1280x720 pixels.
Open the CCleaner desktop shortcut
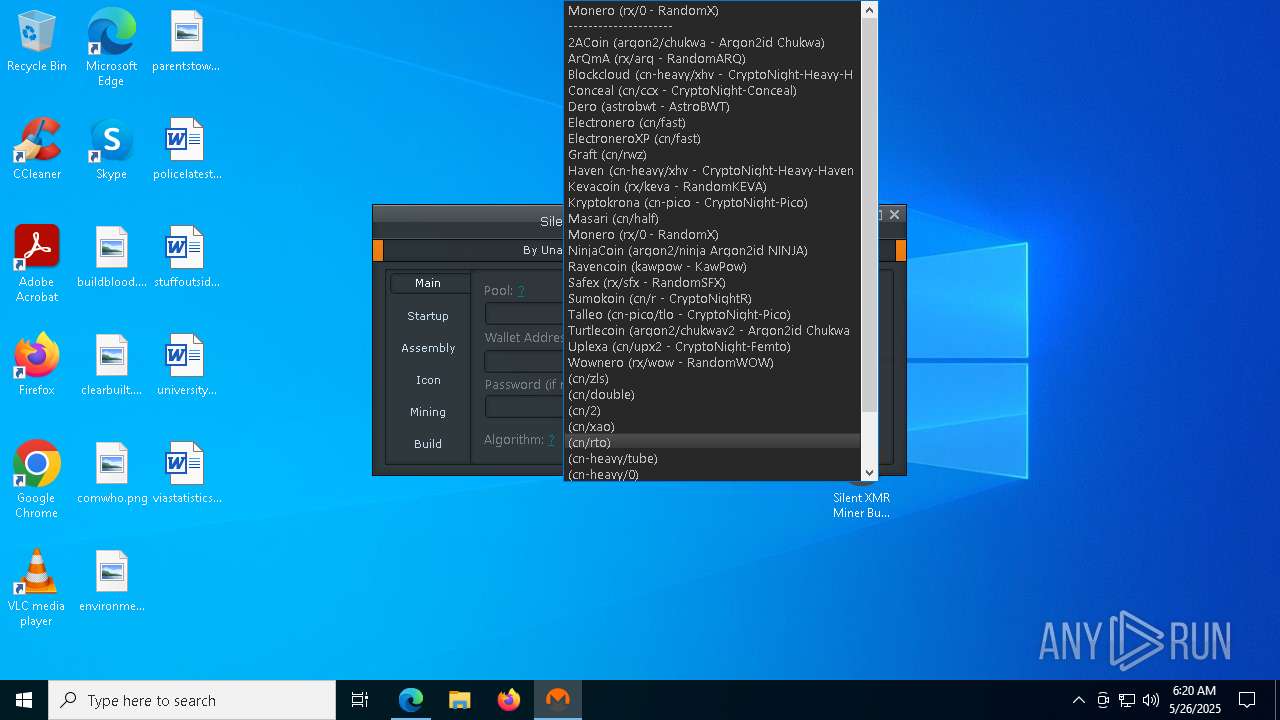click(37, 150)
